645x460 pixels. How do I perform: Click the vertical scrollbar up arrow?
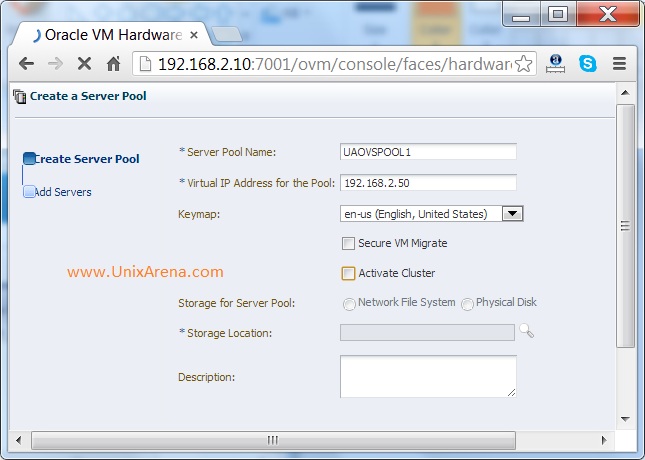tap(625, 93)
